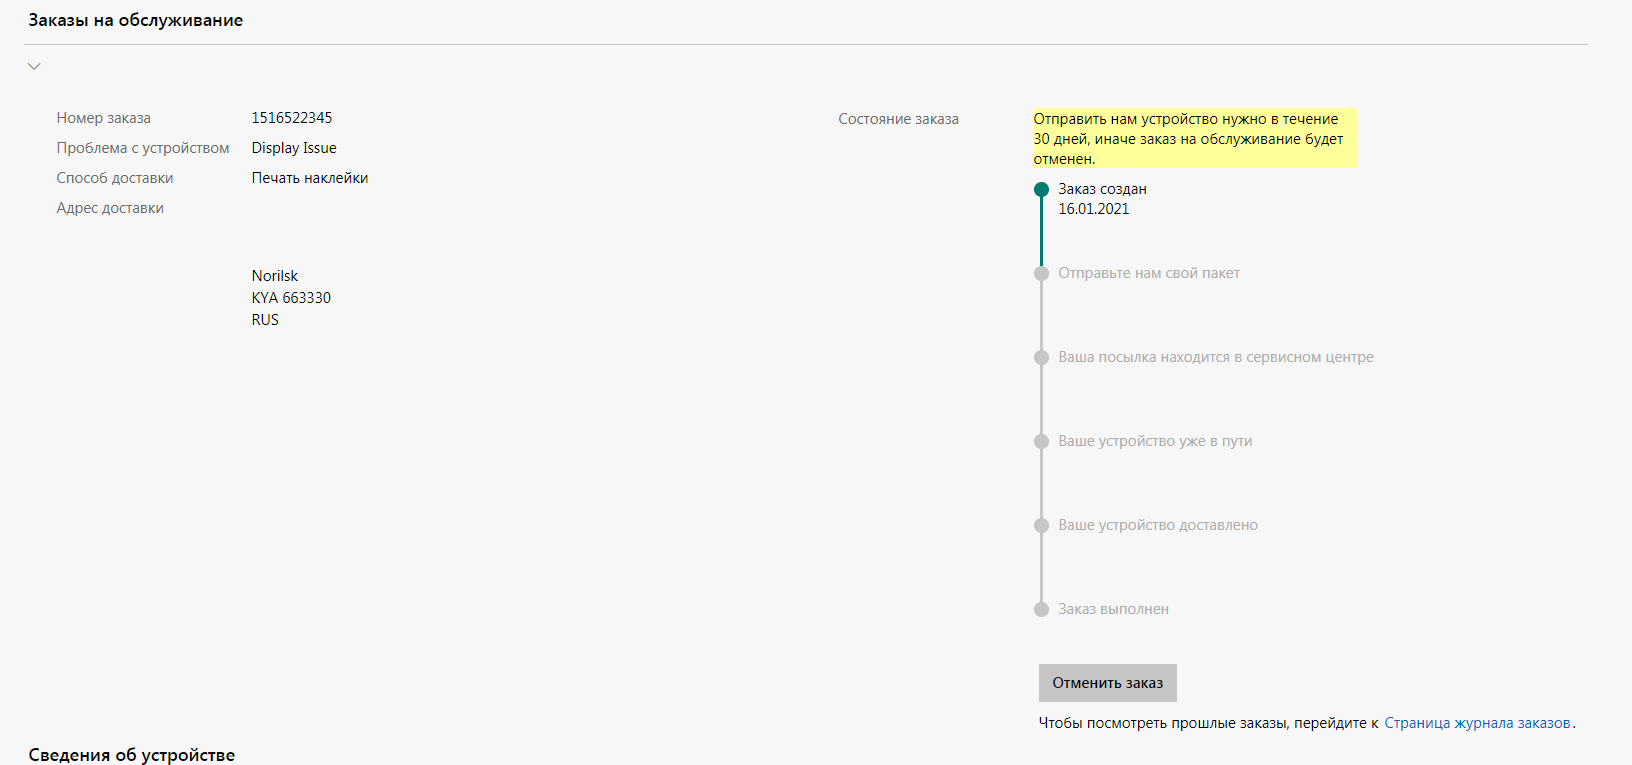Click the Состояние заказа label
1632x765 pixels.
pos(898,119)
